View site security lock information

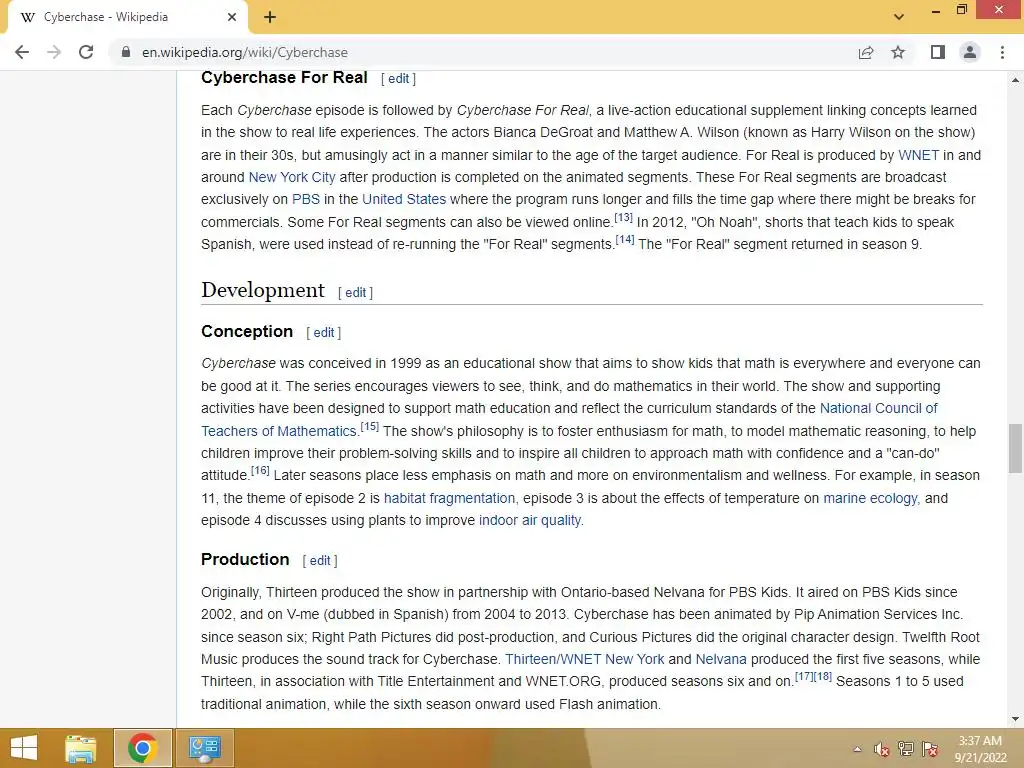[126, 52]
